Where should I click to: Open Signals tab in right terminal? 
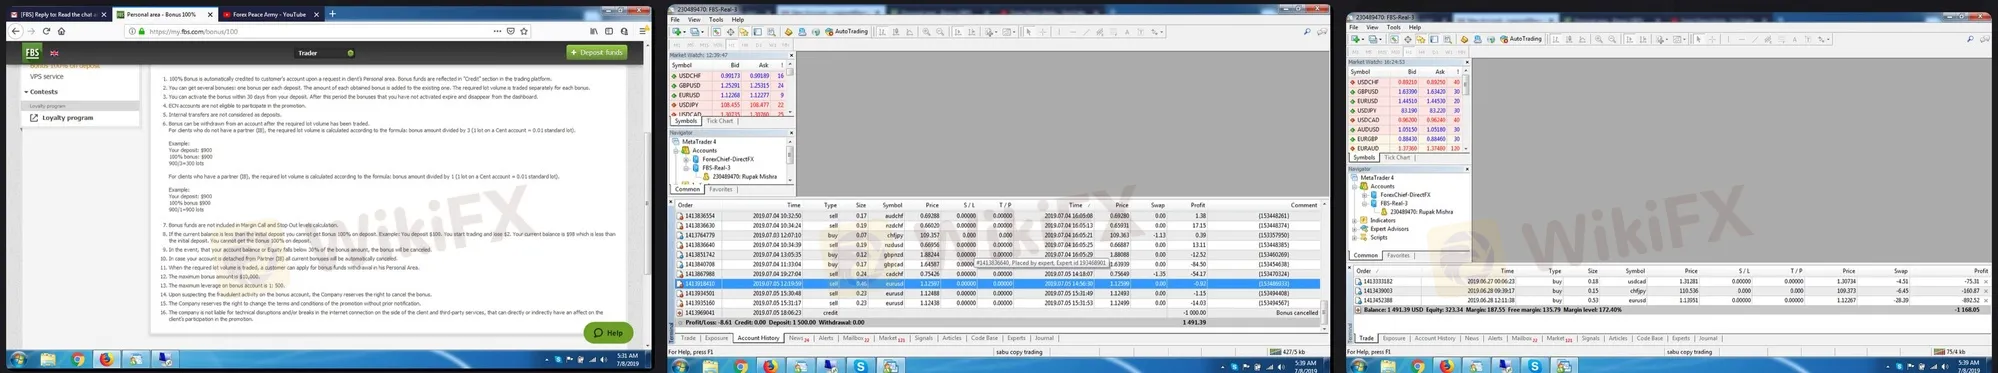pos(1590,338)
